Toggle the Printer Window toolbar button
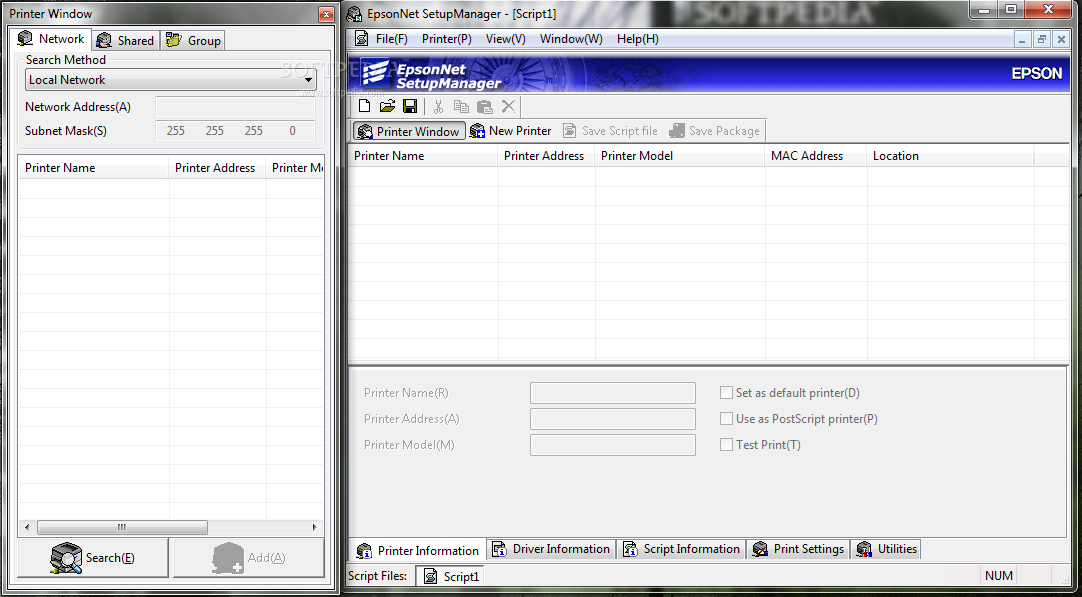The width and height of the screenshot is (1082, 597). 409,131
